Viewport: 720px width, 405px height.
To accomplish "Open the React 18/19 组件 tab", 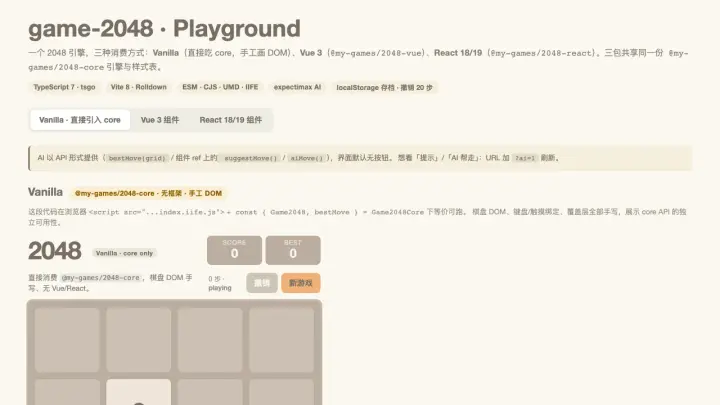I will (231, 120).
